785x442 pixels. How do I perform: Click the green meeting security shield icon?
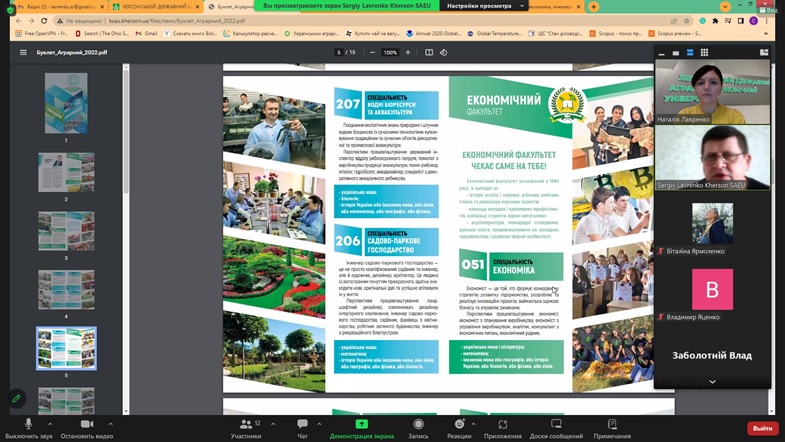click(11, 9)
